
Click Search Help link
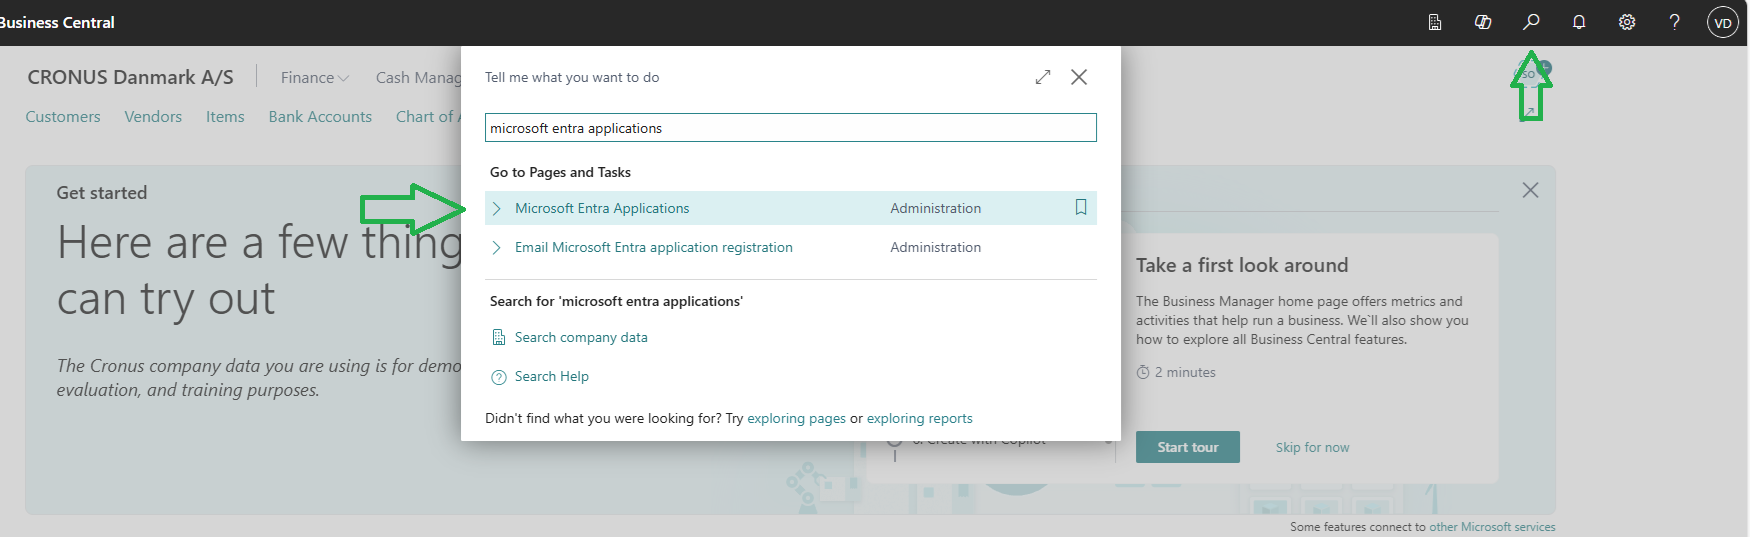click(x=551, y=376)
